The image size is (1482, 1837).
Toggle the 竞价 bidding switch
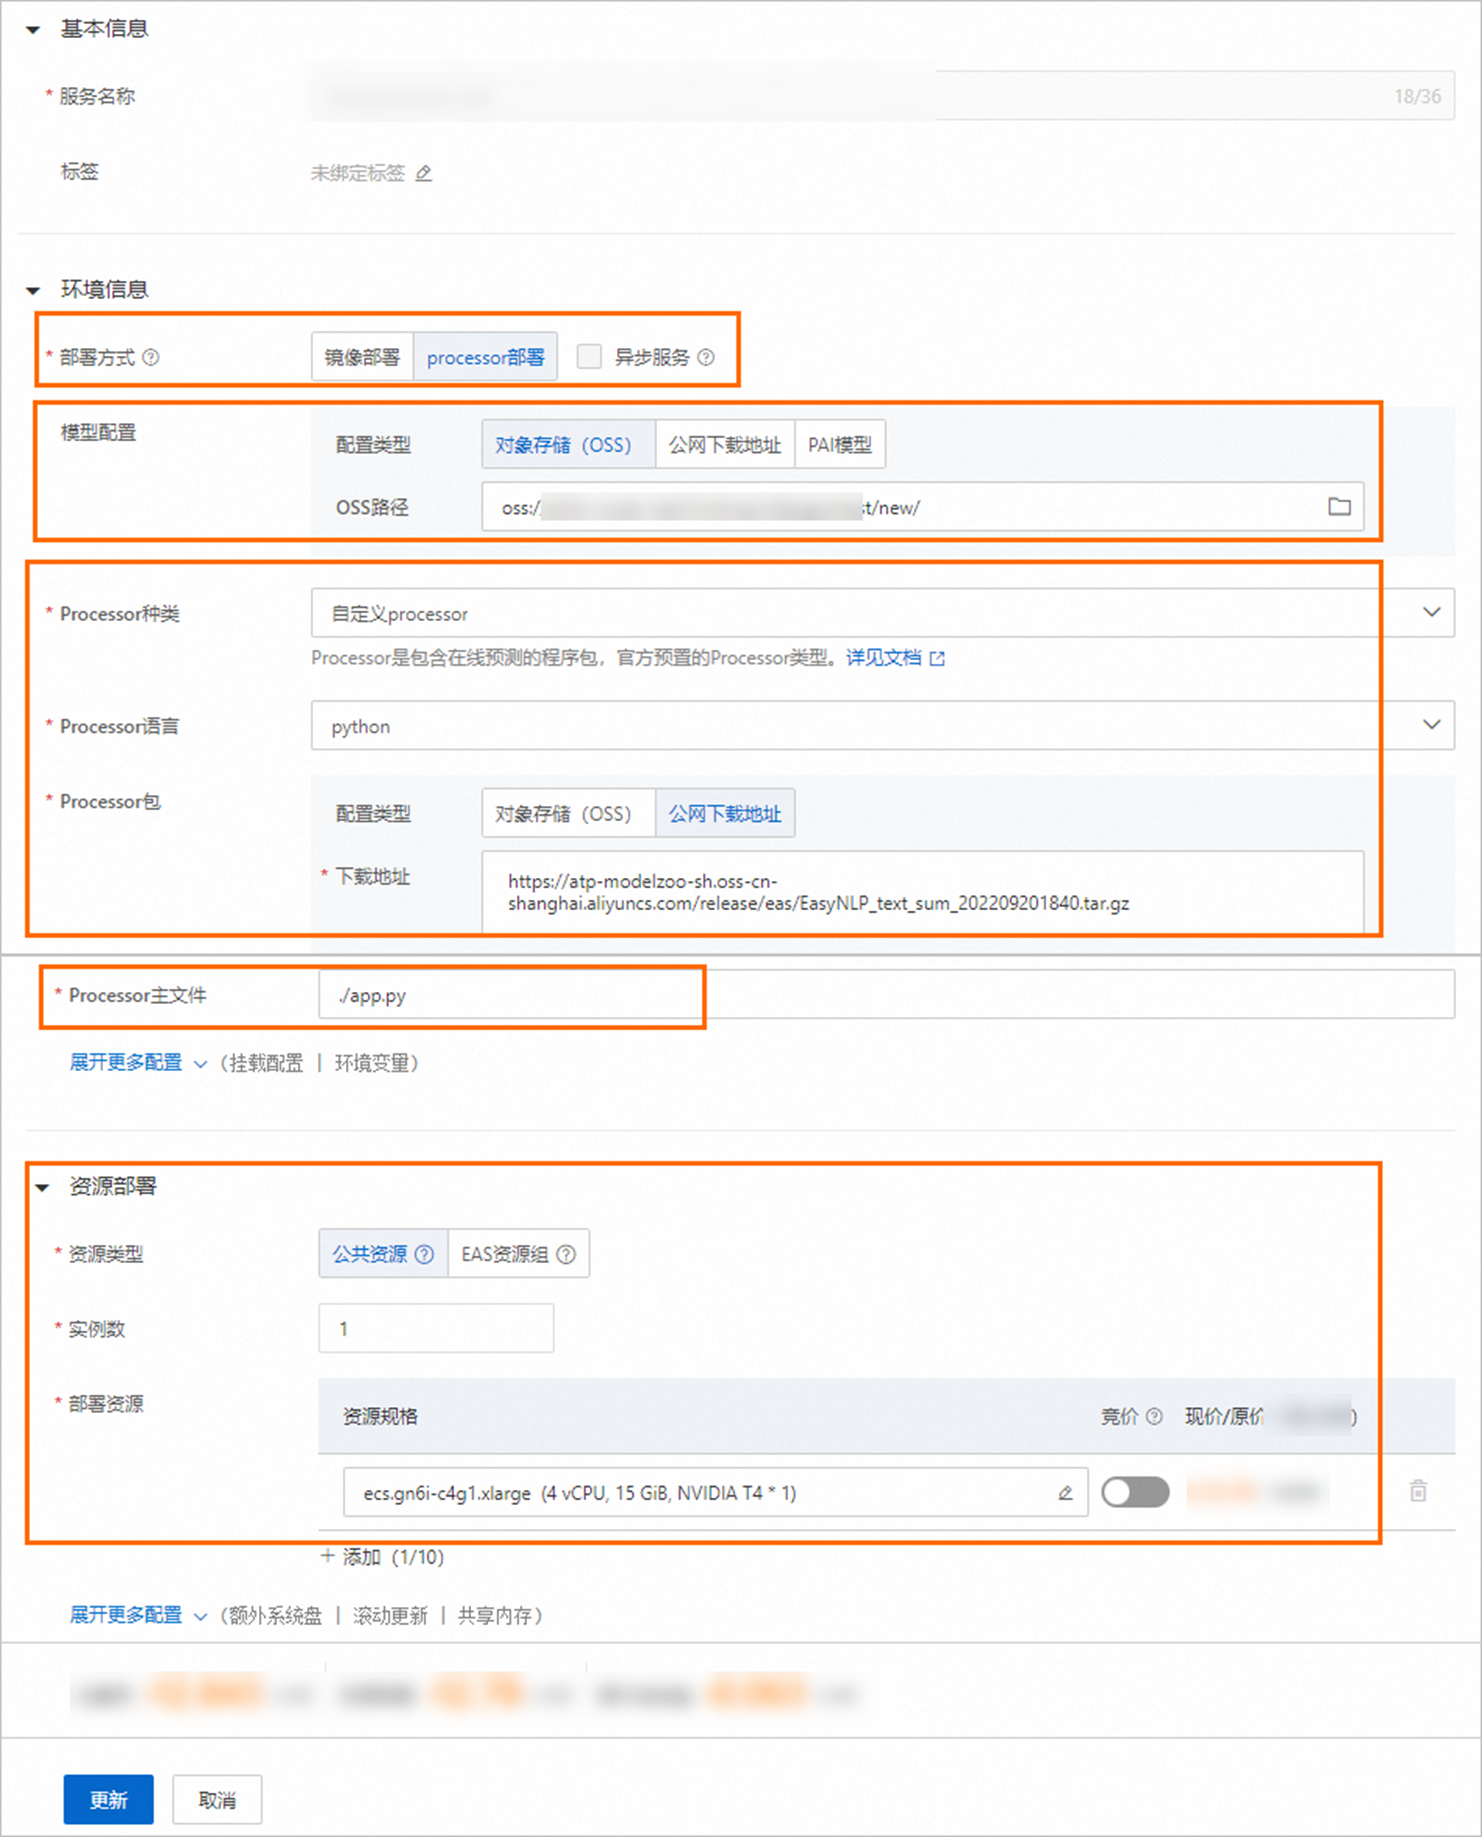point(1135,1492)
